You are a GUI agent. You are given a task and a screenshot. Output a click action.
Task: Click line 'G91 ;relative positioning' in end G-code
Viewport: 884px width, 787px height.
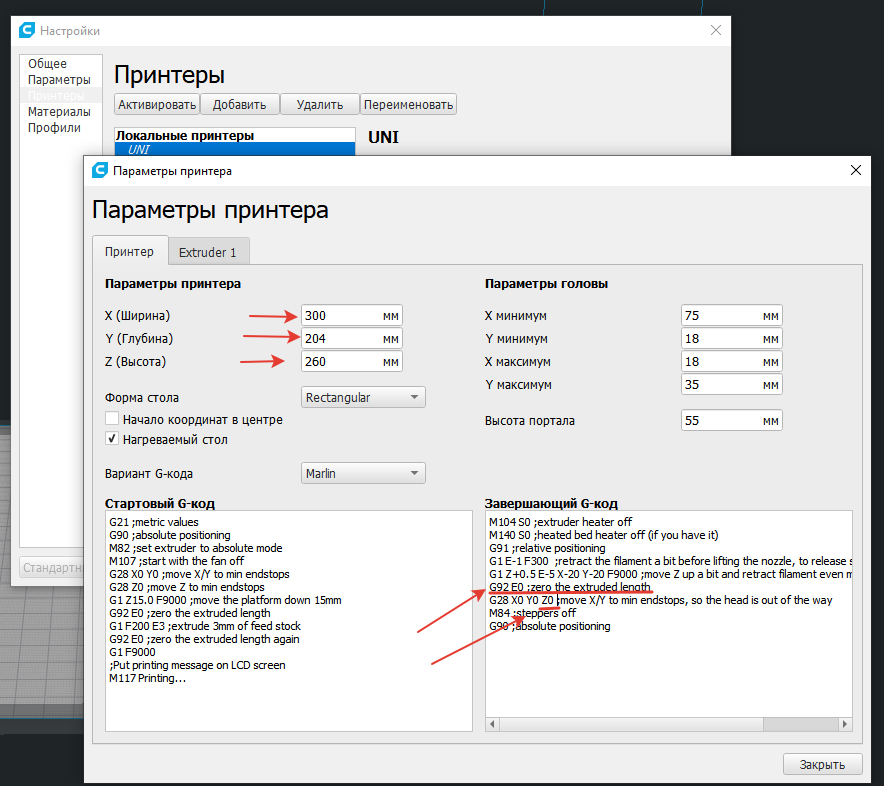pyautogui.click(x=547, y=548)
